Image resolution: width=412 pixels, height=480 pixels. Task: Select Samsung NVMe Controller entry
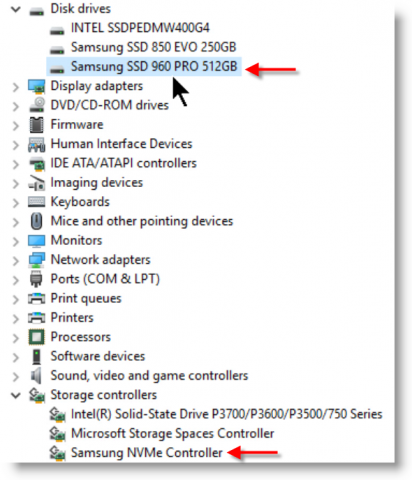click(146, 453)
